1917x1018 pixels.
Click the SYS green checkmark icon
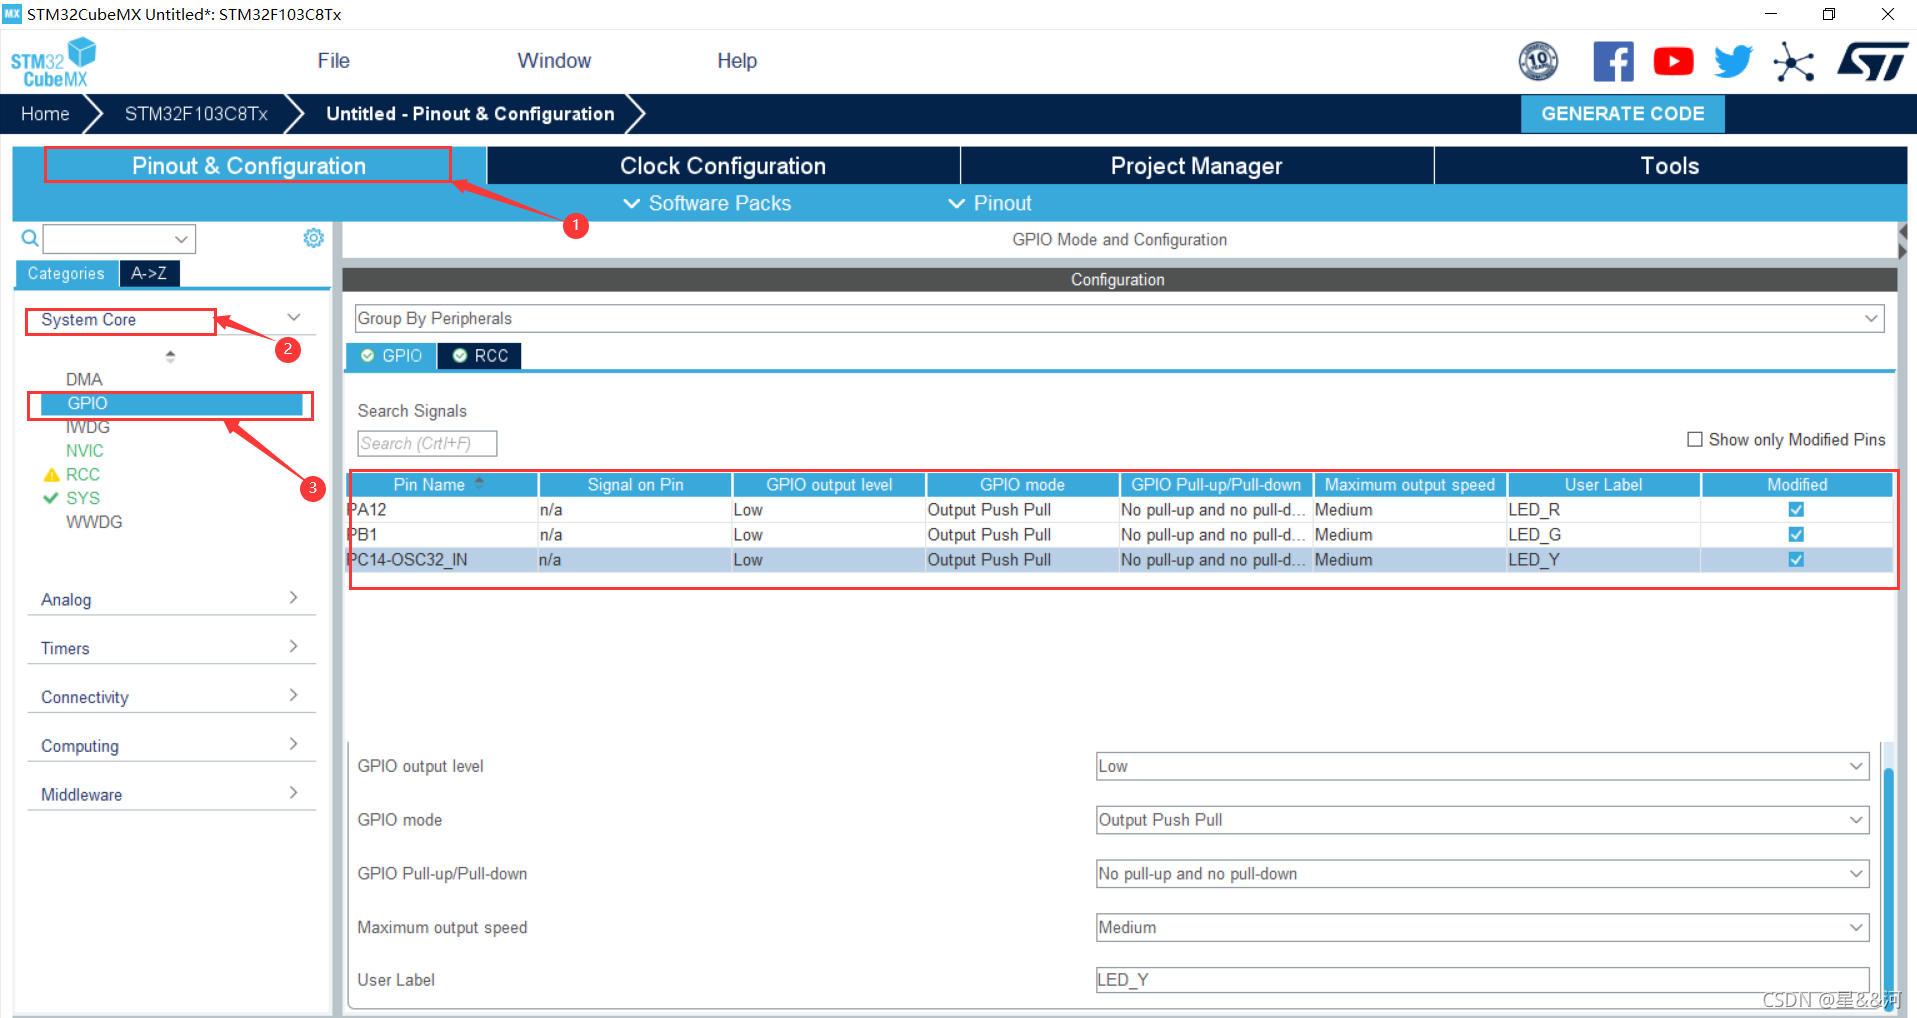51,498
